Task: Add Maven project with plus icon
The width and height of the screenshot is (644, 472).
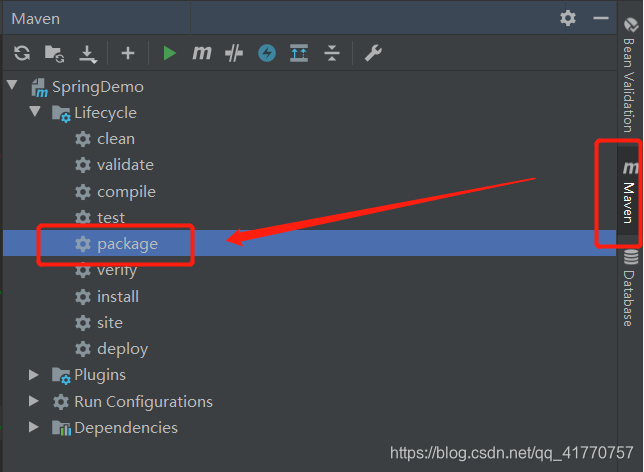Action: pos(128,53)
